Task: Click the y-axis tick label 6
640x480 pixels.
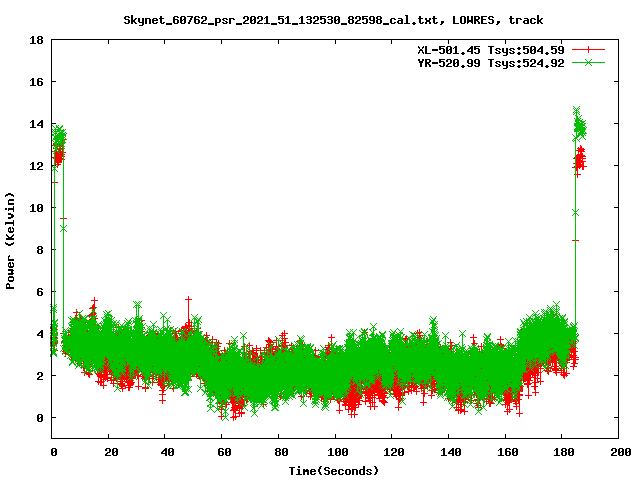Action: [40, 292]
